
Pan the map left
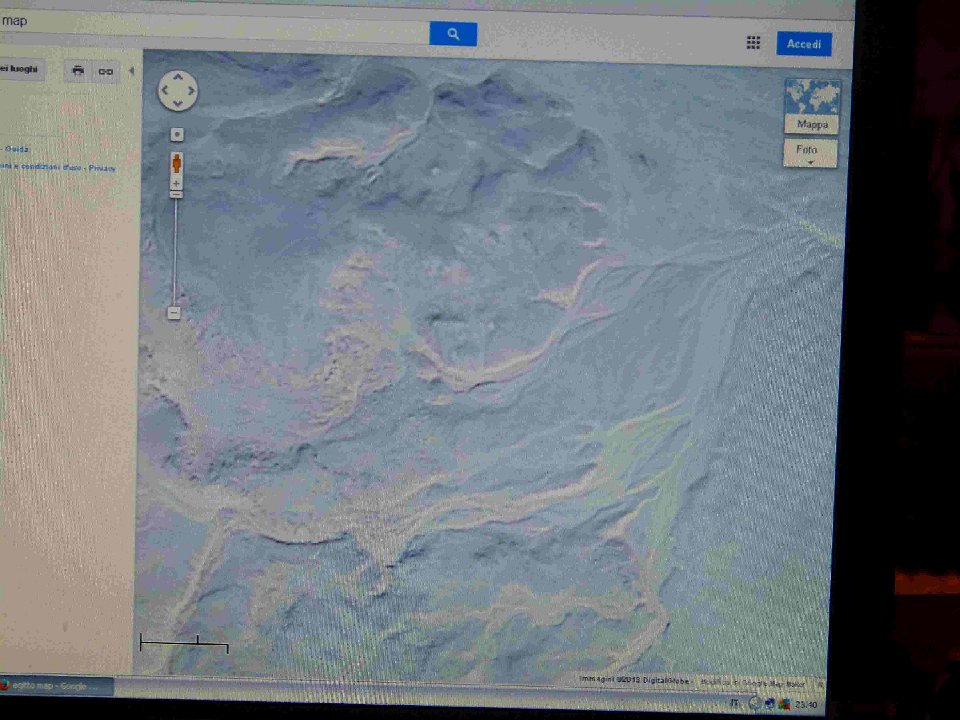pyautogui.click(x=164, y=90)
